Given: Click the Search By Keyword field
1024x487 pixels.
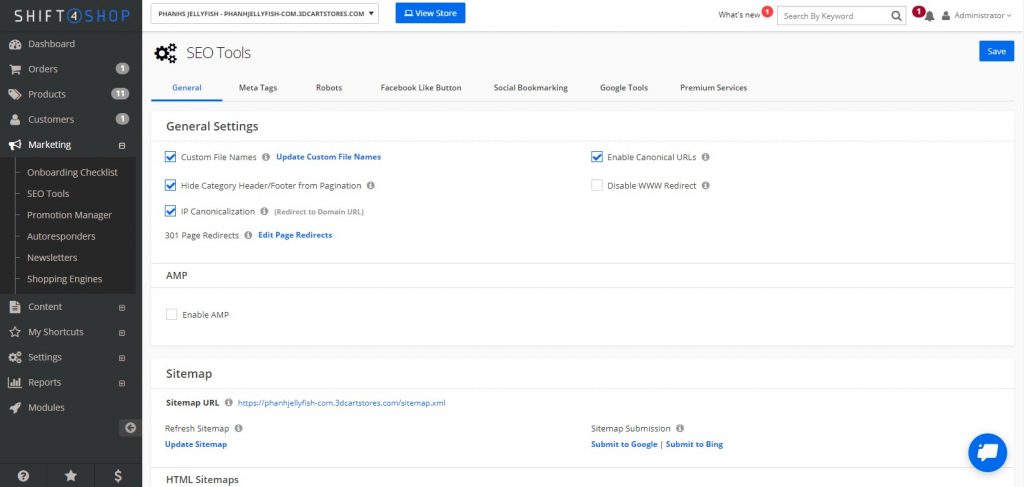Looking at the screenshot, I should pos(833,16).
